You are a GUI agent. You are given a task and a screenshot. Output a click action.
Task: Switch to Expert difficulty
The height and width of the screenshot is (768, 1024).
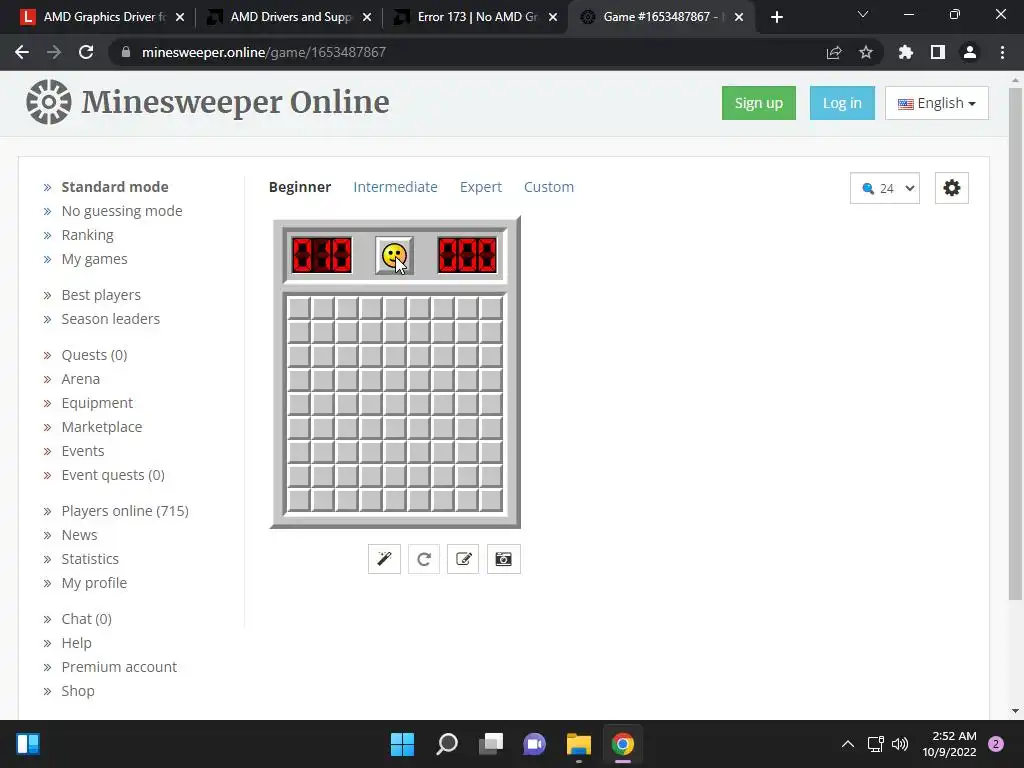[481, 187]
